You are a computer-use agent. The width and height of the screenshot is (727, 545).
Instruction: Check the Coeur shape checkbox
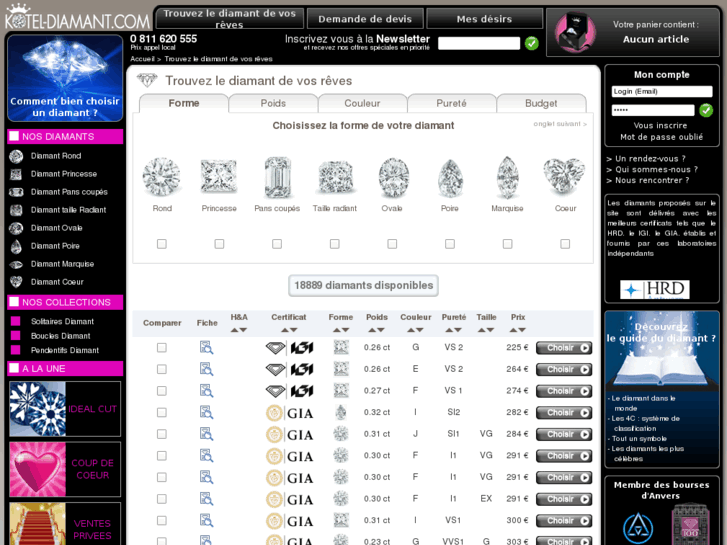click(x=565, y=244)
